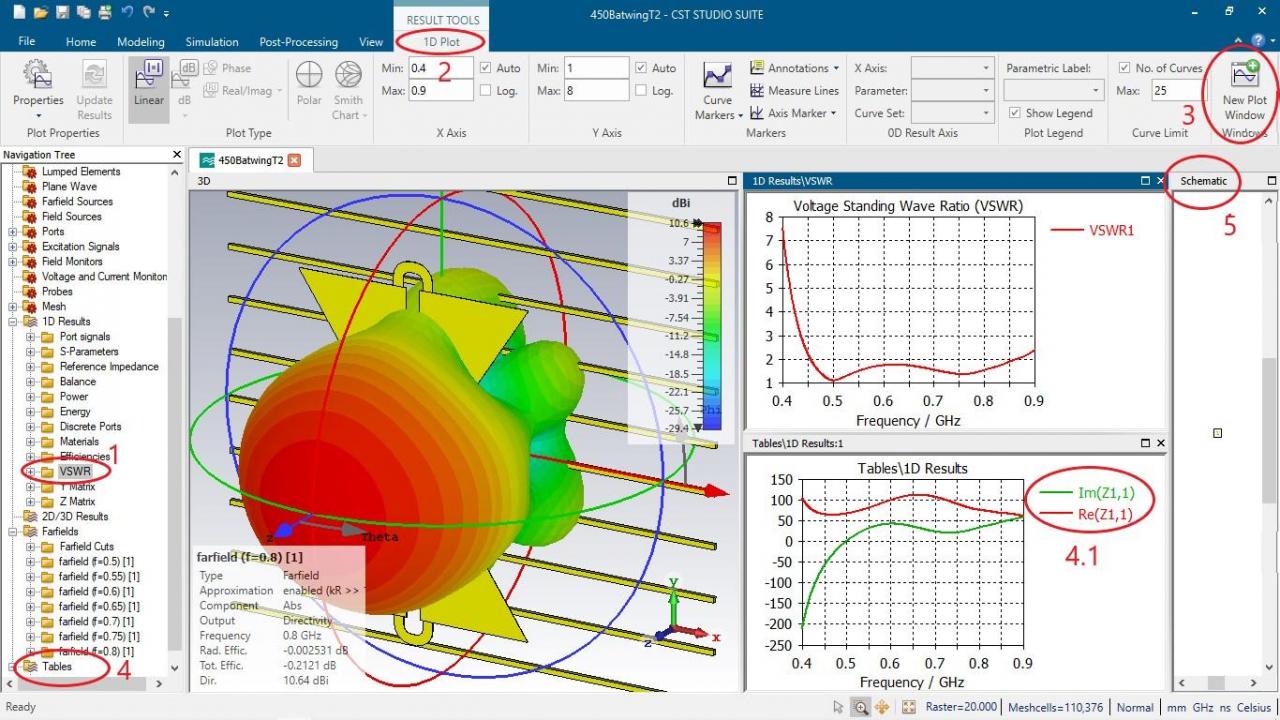
Task: Click the X Axis Min input field
Action: [x=440, y=68]
